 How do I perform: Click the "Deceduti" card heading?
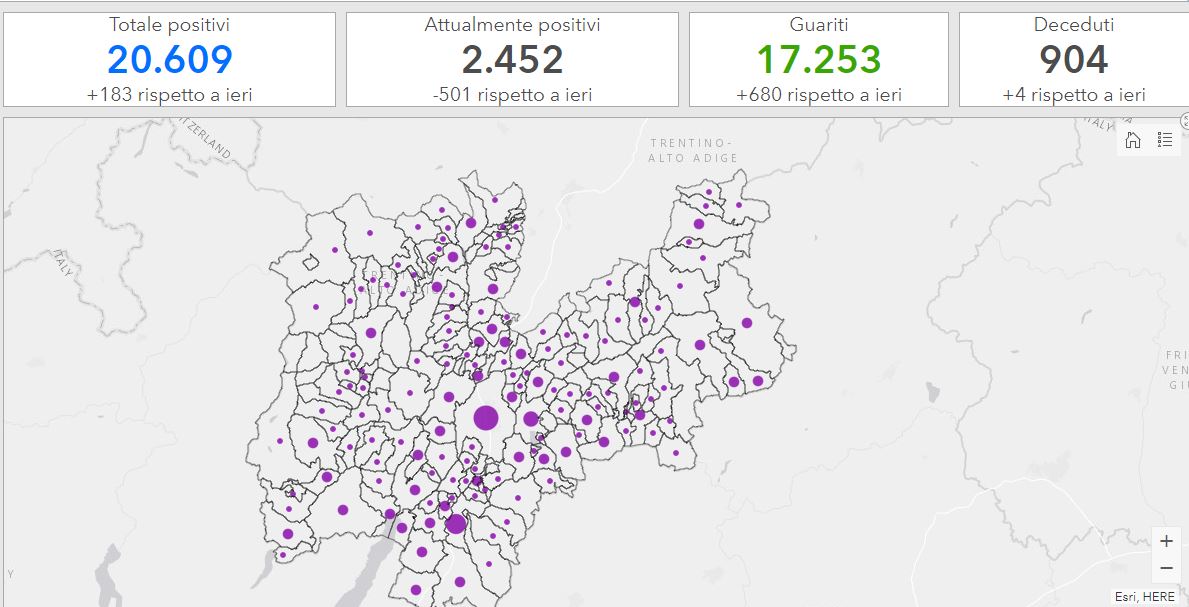[x=1073, y=25]
